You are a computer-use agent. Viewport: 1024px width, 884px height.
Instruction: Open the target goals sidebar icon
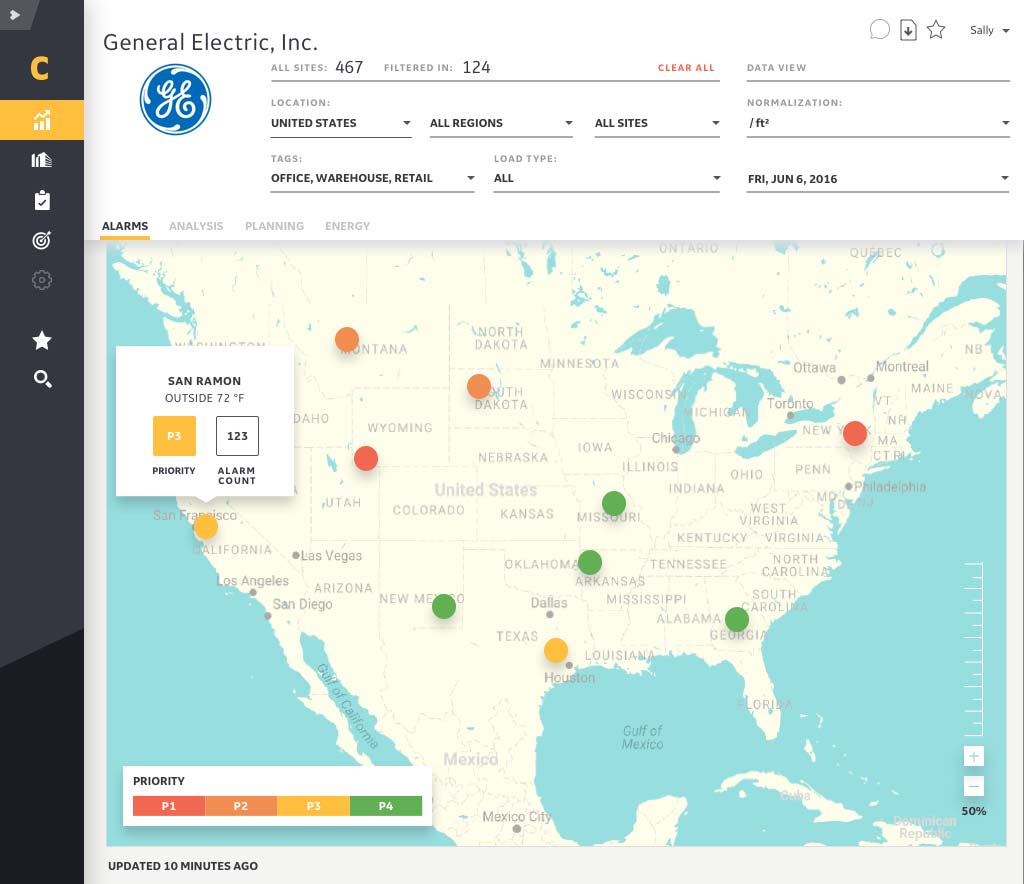pyautogui.click(x=42, y=240)
